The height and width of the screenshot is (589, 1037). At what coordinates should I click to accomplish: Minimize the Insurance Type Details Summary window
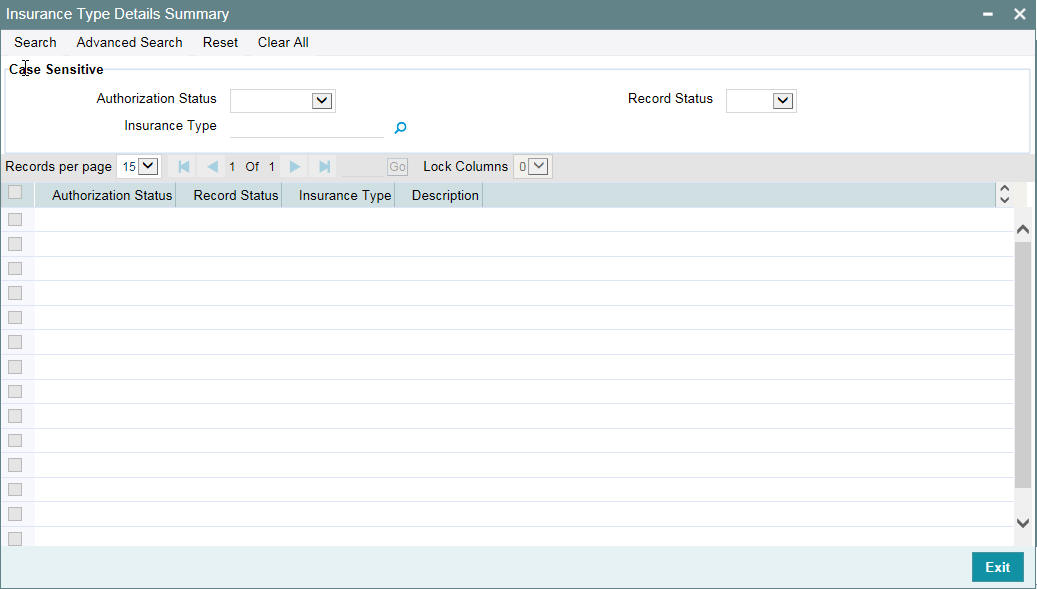(x=987, y=14)
